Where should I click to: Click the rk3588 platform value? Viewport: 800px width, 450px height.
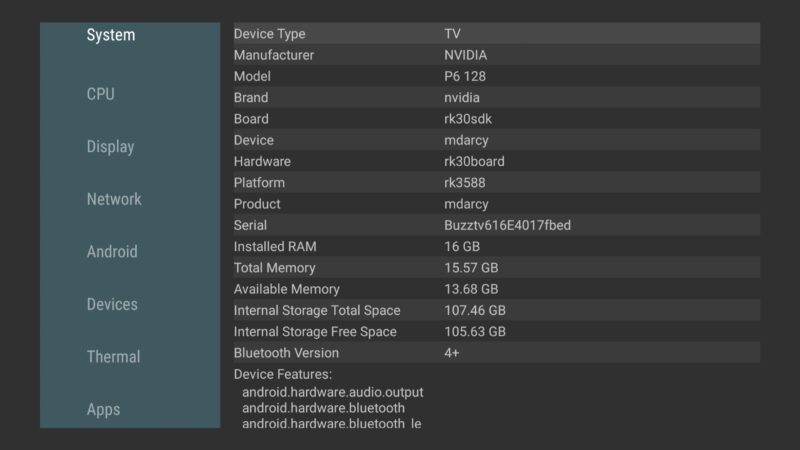pos(465,183)
